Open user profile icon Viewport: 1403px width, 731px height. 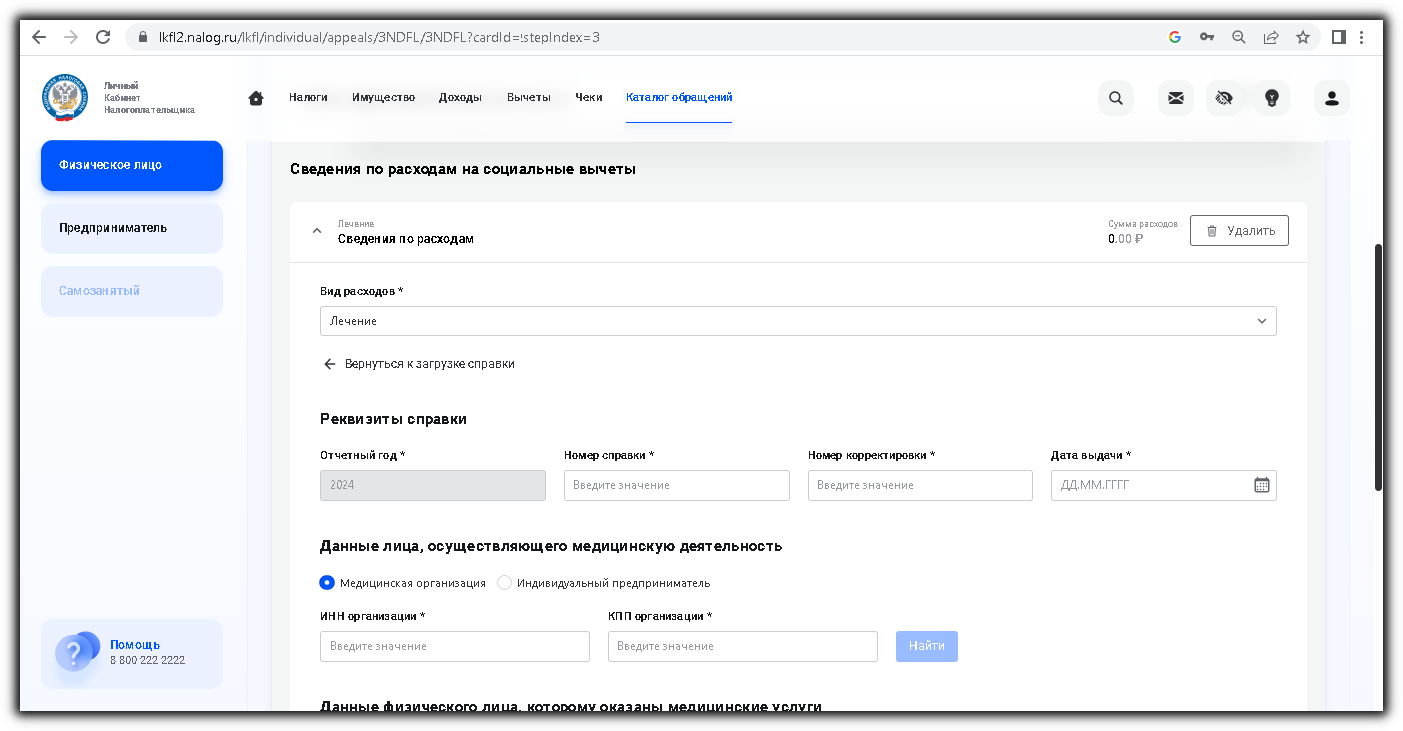(x=1332, y=98)
